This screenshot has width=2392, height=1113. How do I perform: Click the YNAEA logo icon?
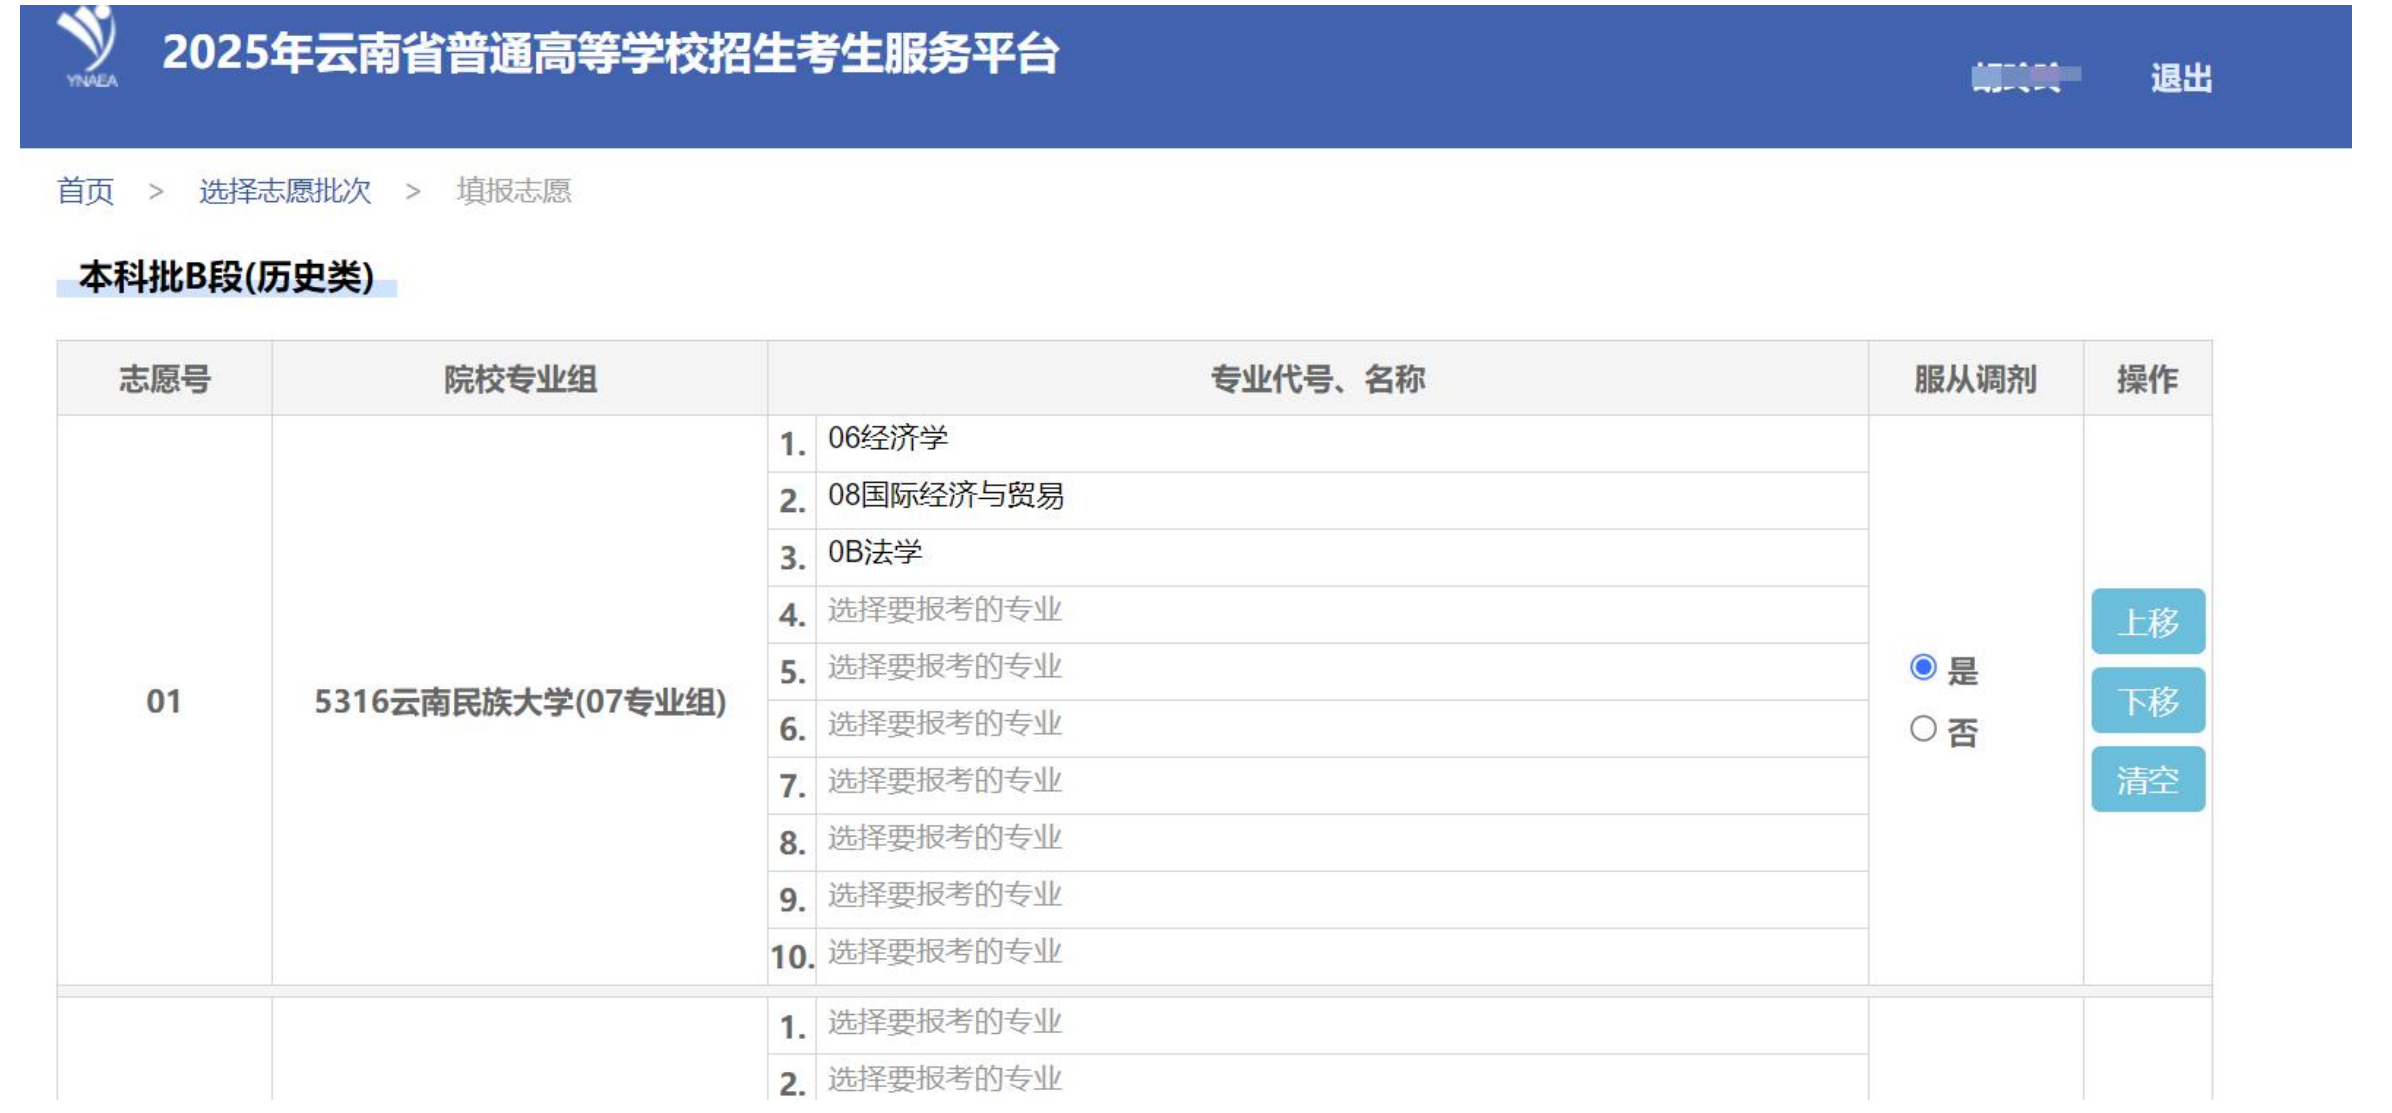(90, 47)
